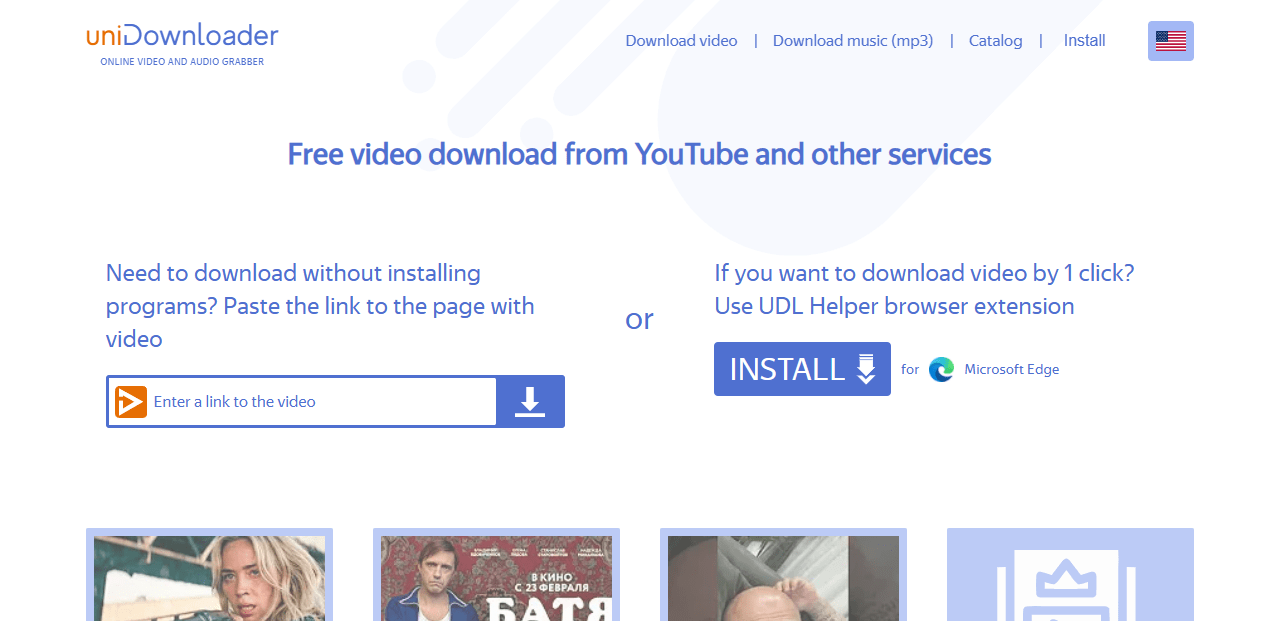Open the Download music (mp3) section

852,40
